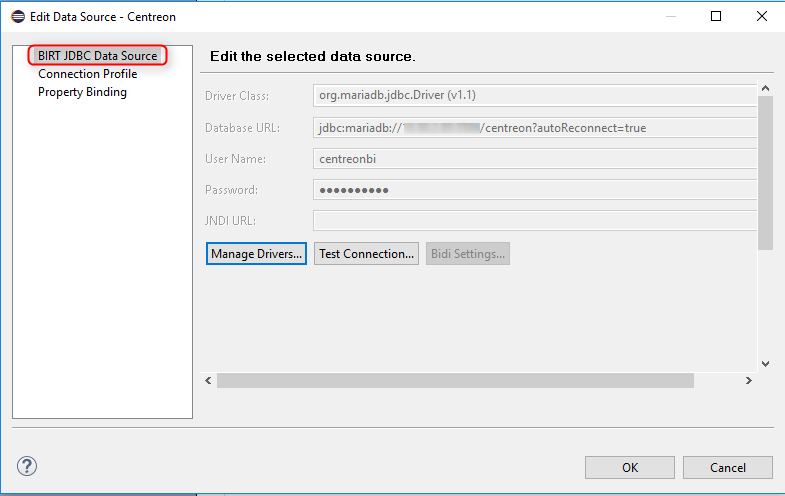
Task: Click the Driver Class field
Action: pos(532,96)
